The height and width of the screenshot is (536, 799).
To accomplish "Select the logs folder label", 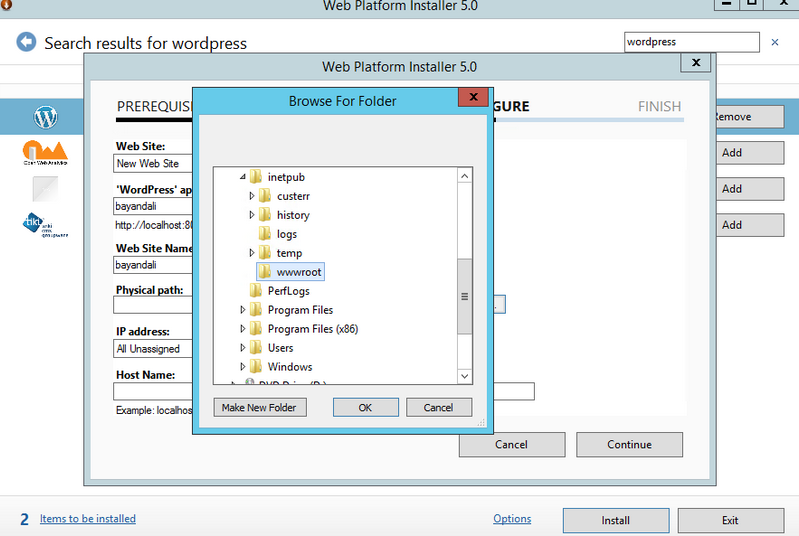I will (287, 234).
